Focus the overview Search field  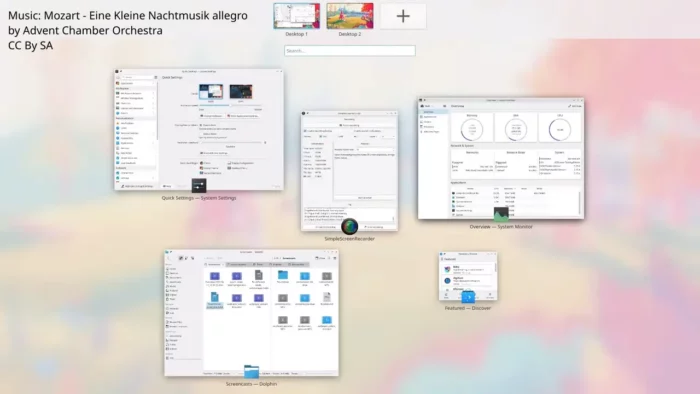350,50
